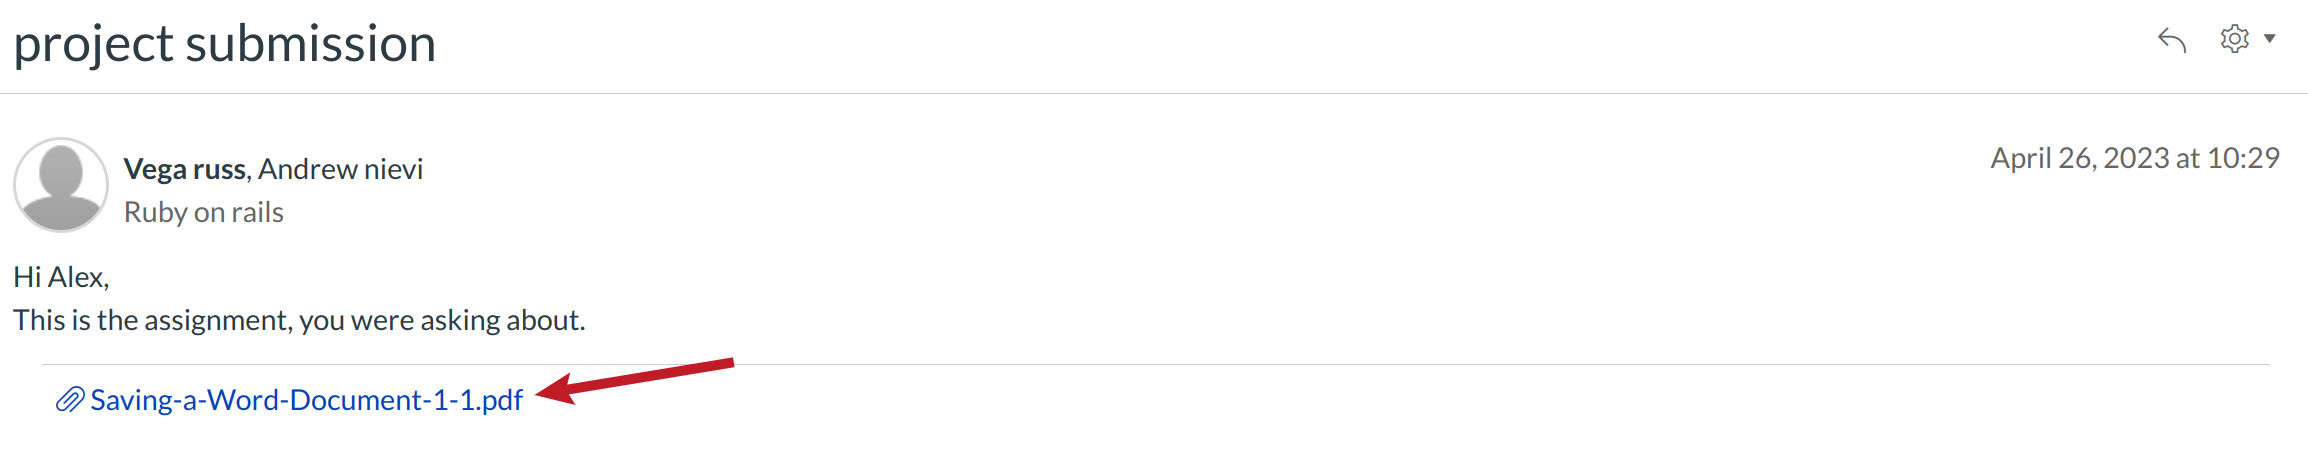Click the word submission in the subject
This screenshot has width=2308, height=476.
click(310, 45)
